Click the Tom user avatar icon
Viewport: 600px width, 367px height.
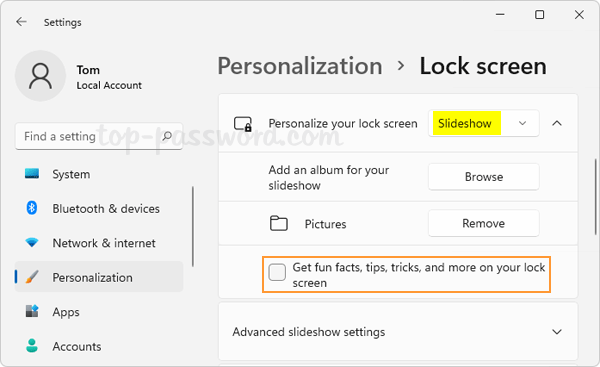pos(40,76)
